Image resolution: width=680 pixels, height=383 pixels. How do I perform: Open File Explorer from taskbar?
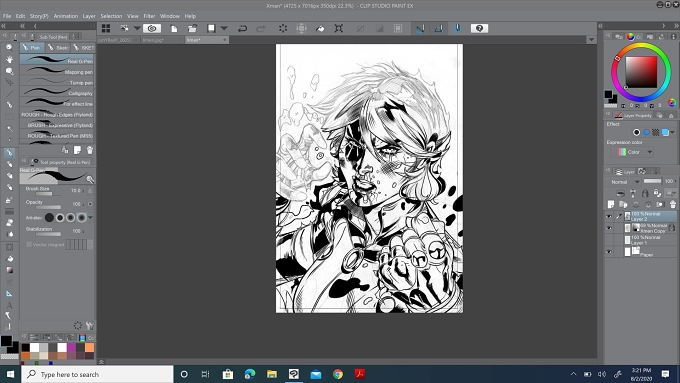pyautogui.click(x=272, y=374)
